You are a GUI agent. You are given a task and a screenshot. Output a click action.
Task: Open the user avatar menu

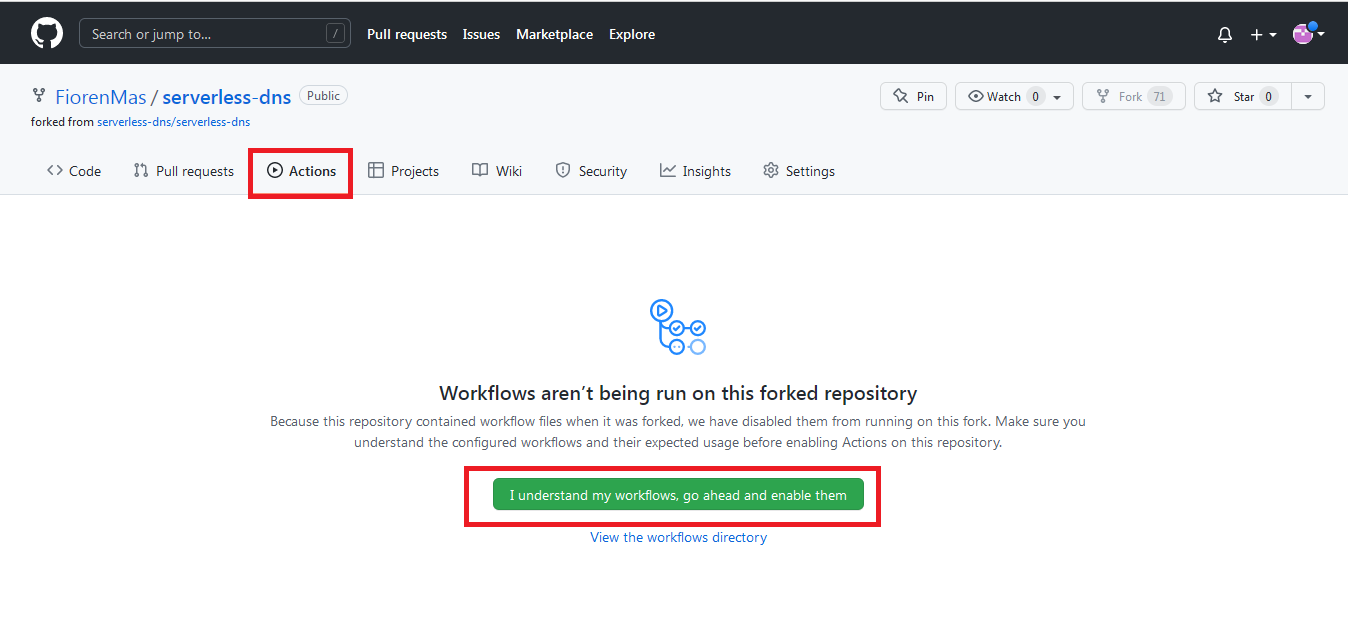(x=1309, y=34)
